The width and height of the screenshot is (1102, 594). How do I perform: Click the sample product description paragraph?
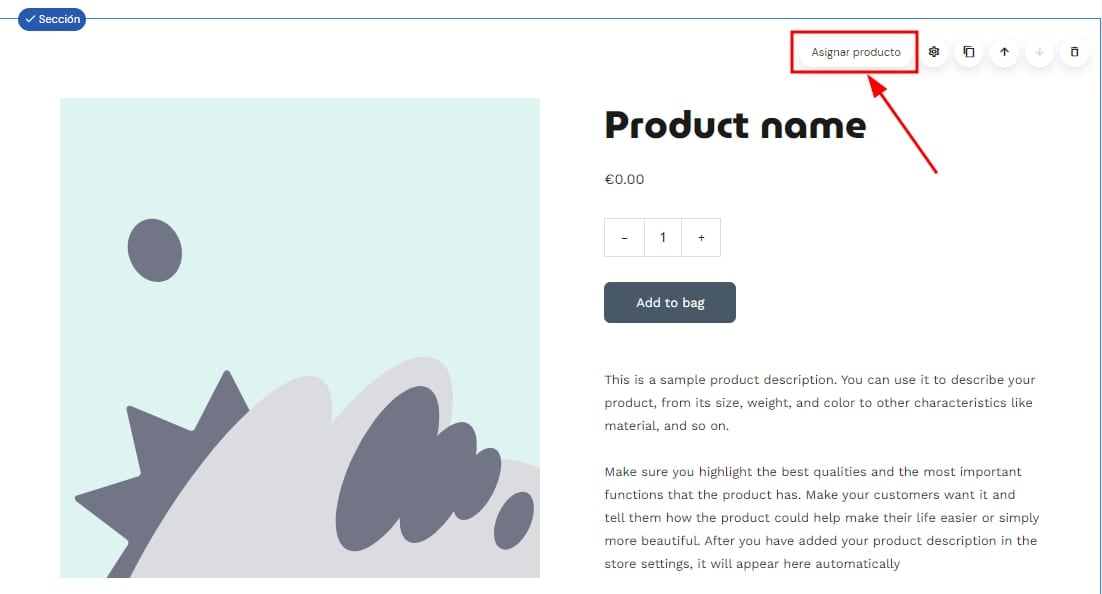pyautogui.click(x=819, y=403)
